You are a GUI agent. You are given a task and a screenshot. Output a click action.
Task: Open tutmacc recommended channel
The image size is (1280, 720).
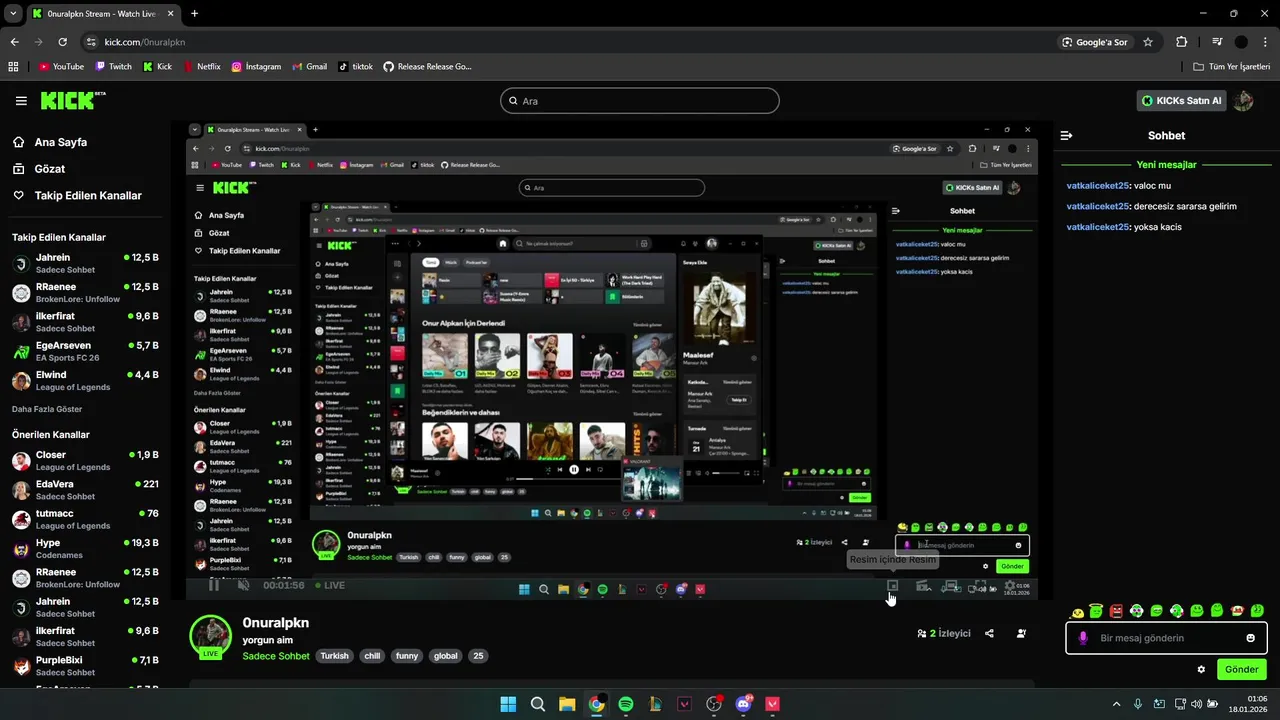85,519
